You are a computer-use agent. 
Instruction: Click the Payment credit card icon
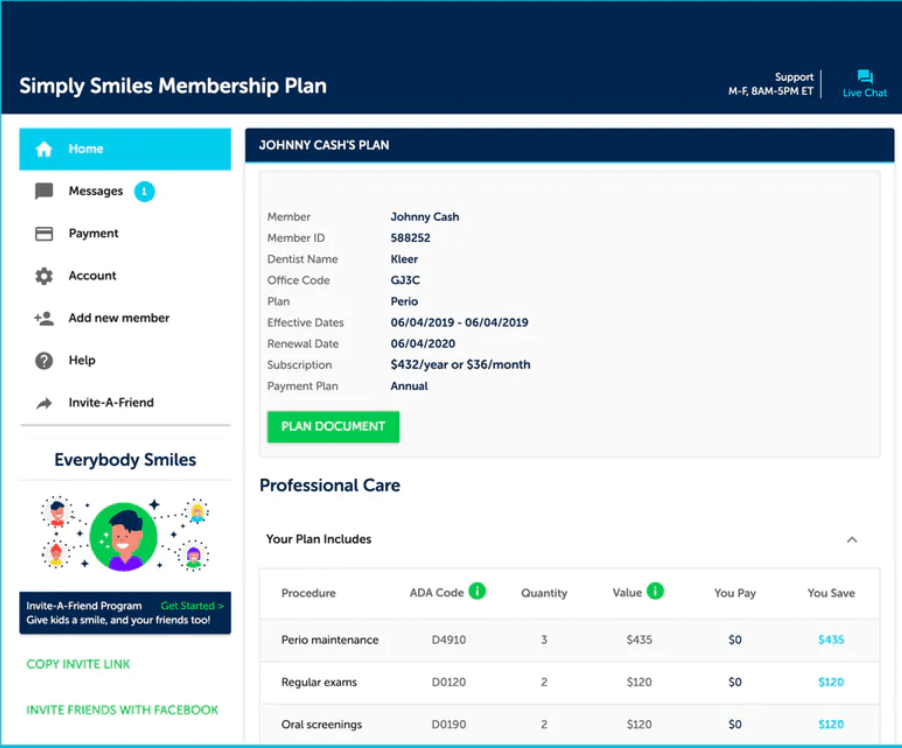[x=44, y=233]
